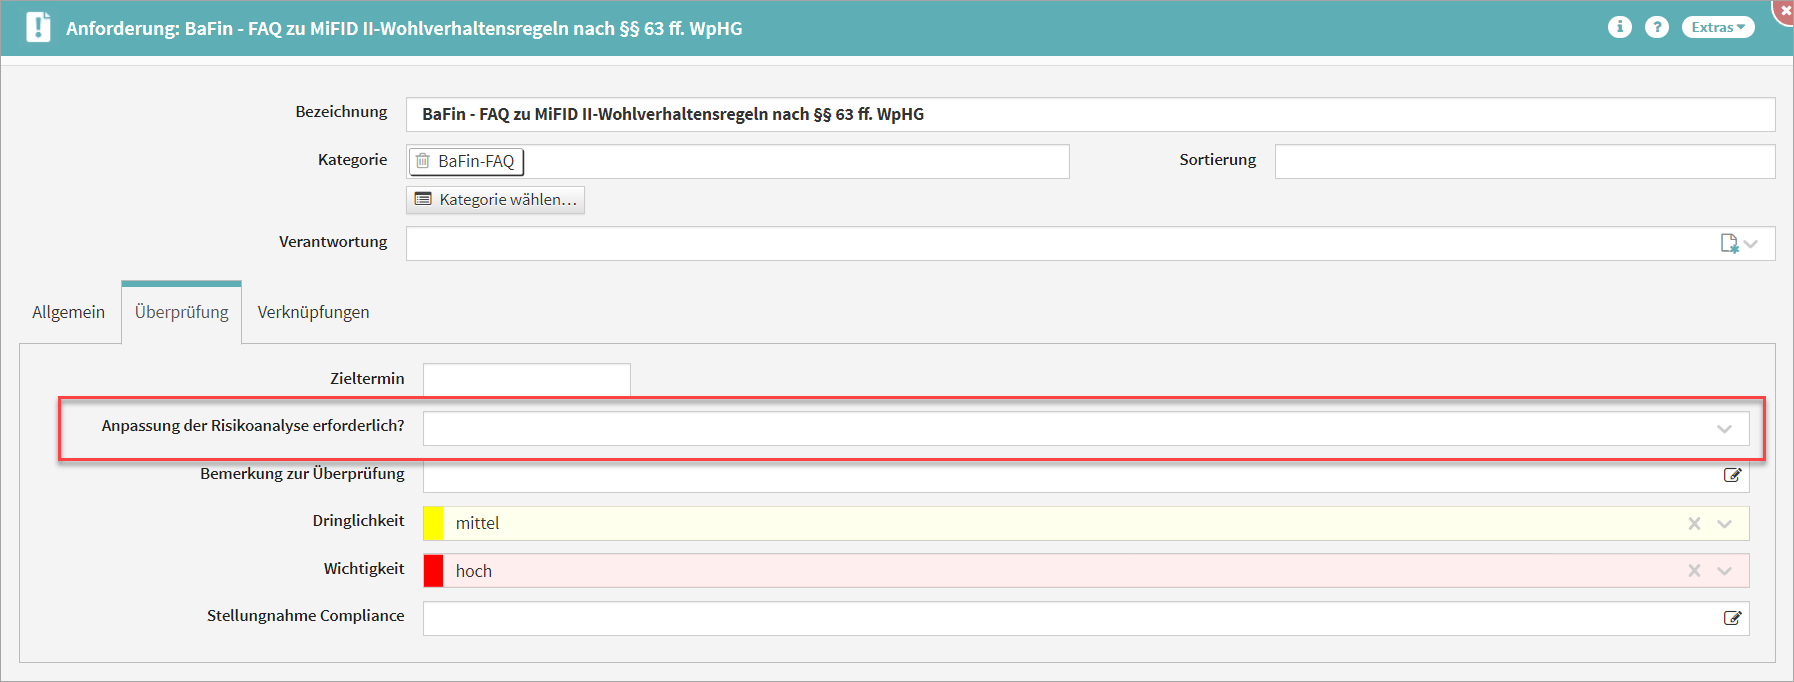Clear the Wichtigkeit value with X

[1694, 571]
